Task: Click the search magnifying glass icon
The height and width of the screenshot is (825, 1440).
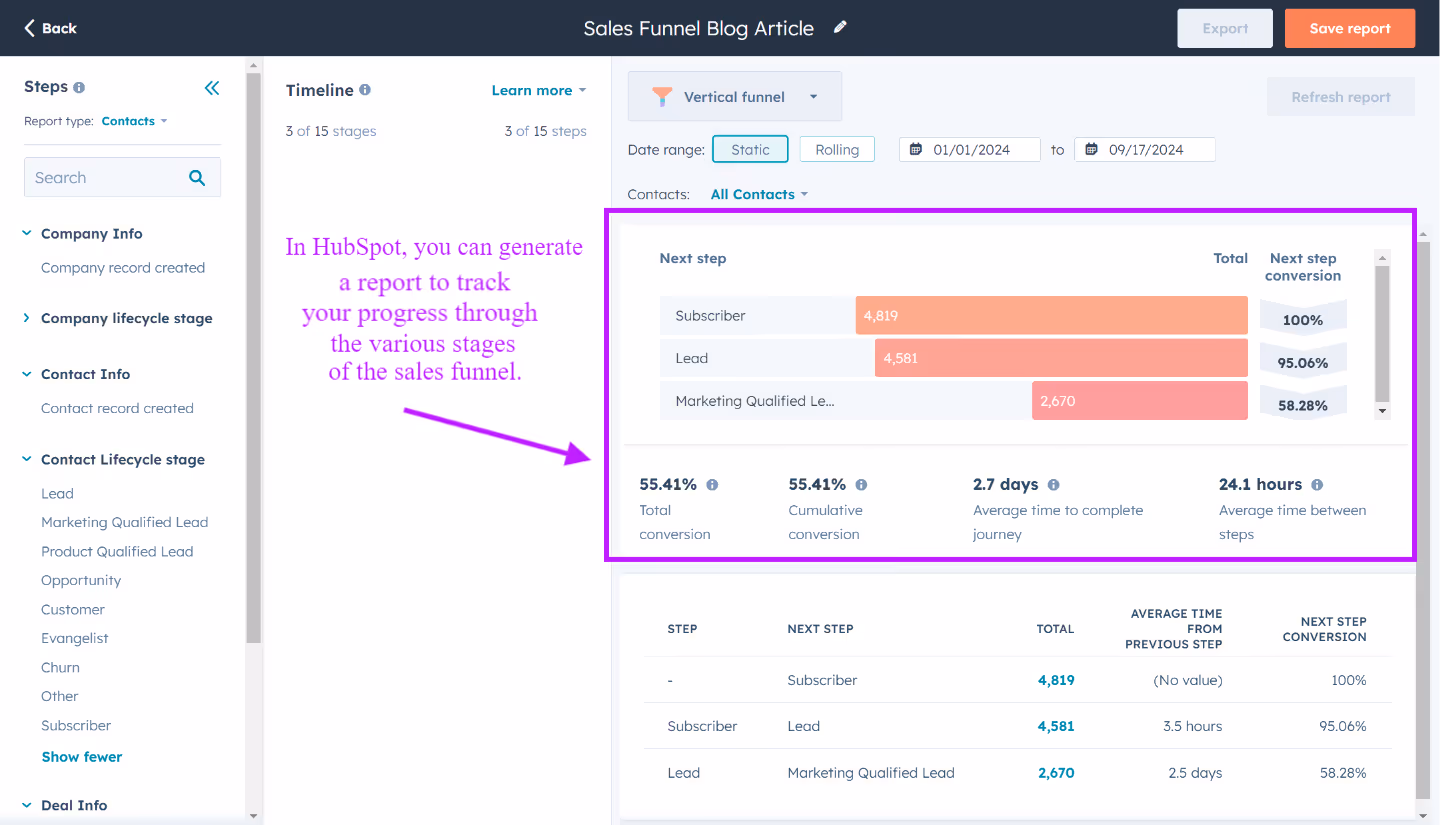Action: pos(196,177)
